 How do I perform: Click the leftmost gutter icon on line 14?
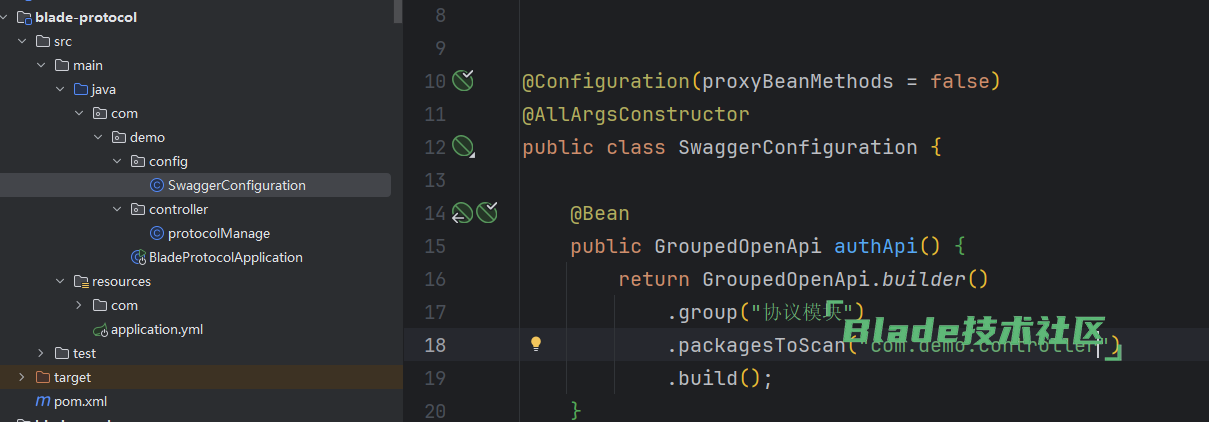461,213
